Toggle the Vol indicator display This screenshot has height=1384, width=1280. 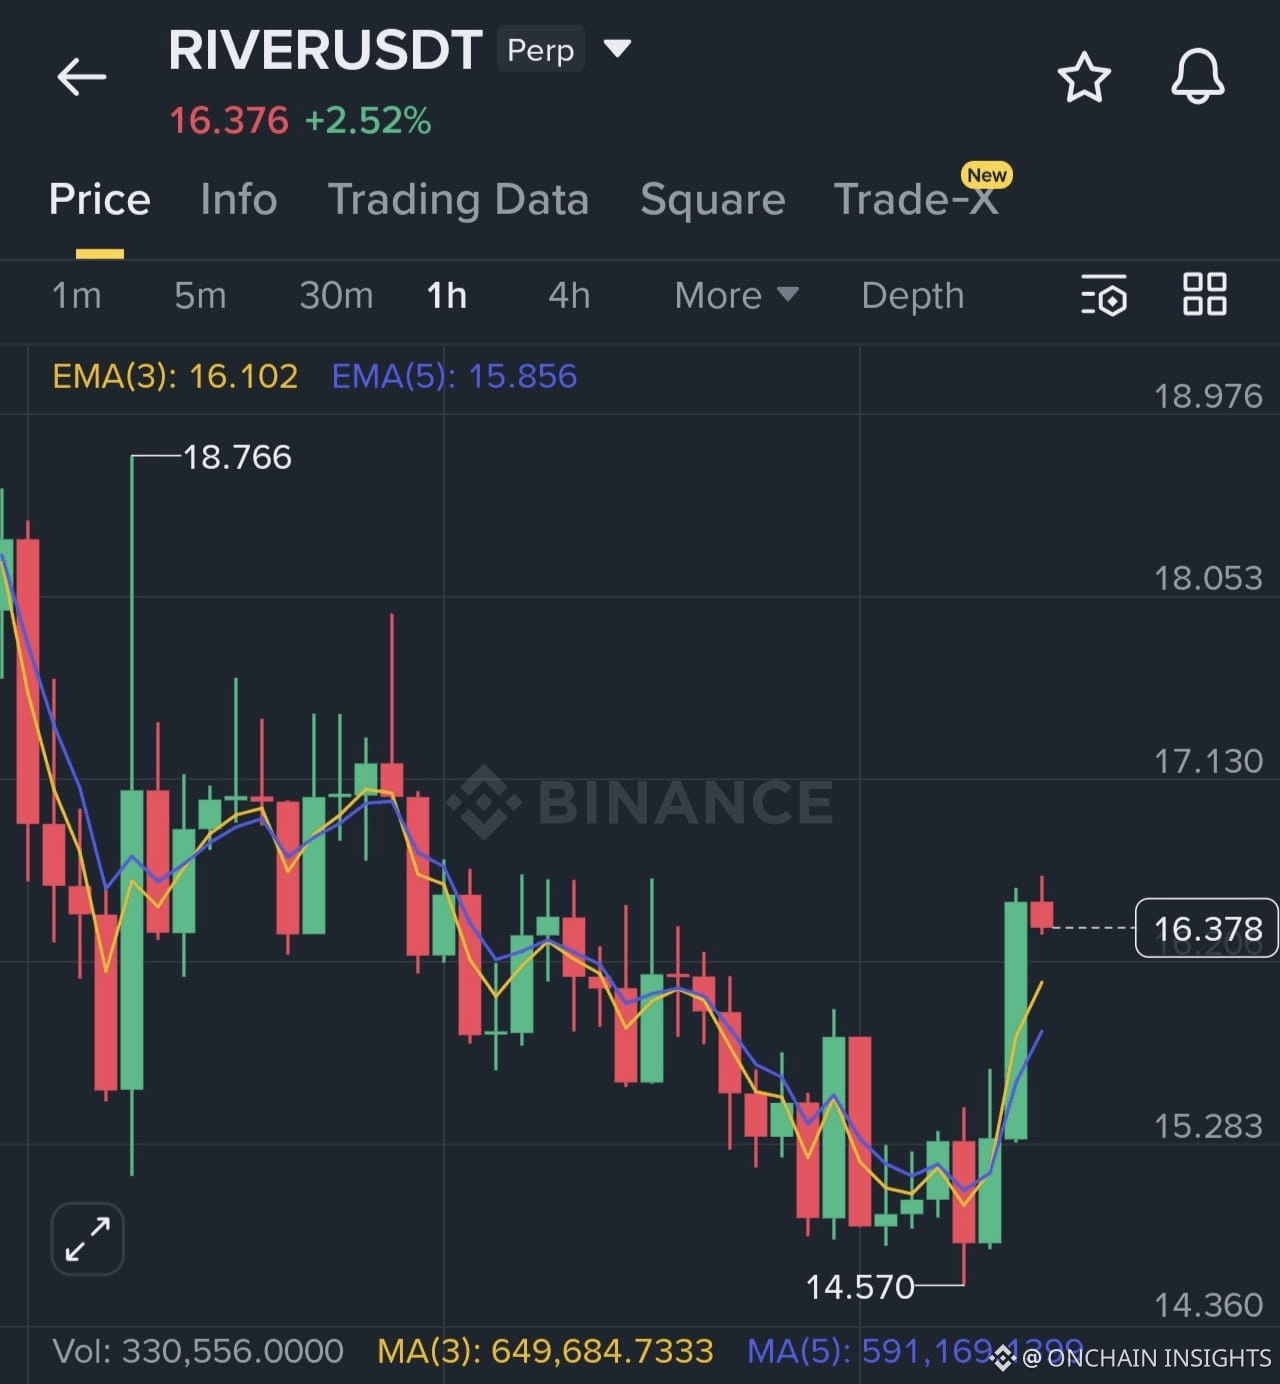point(198,1350)
